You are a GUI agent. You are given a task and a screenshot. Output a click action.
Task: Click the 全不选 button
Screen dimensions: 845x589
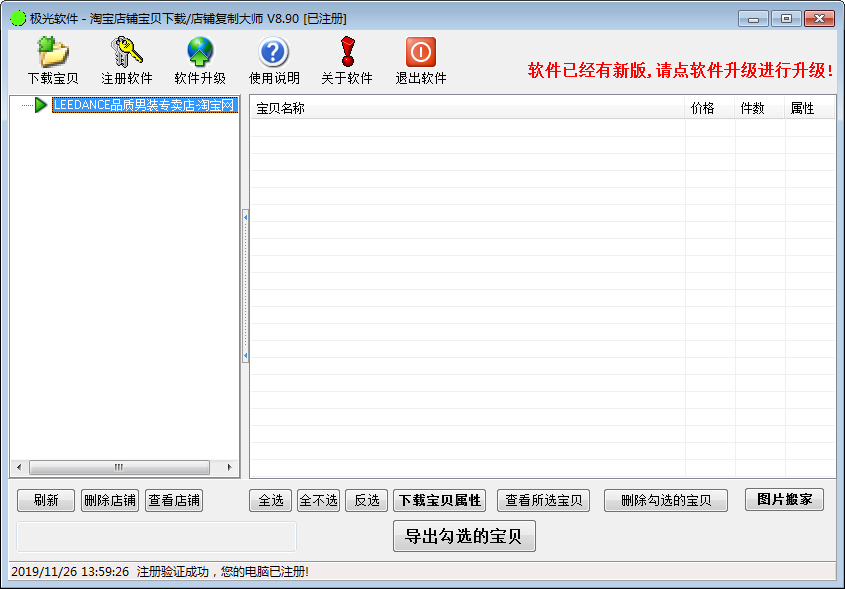coord(318,501)
